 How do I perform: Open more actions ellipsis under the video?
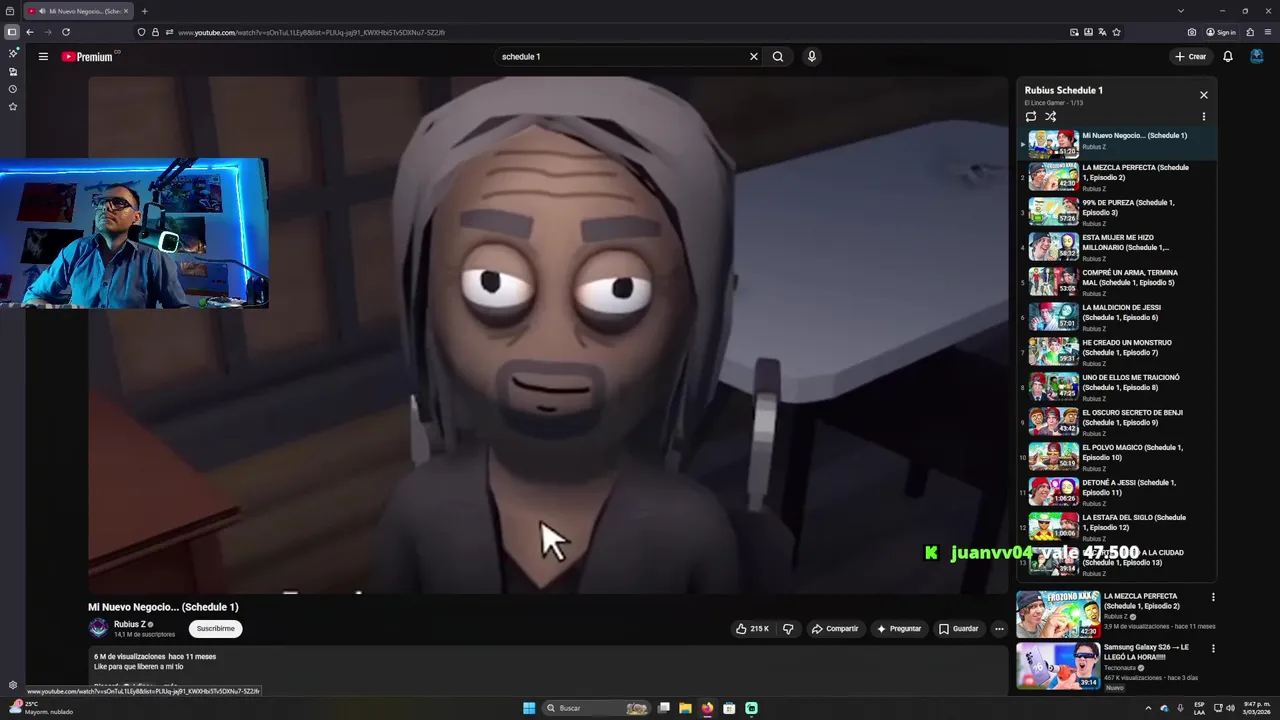[999, 629]
